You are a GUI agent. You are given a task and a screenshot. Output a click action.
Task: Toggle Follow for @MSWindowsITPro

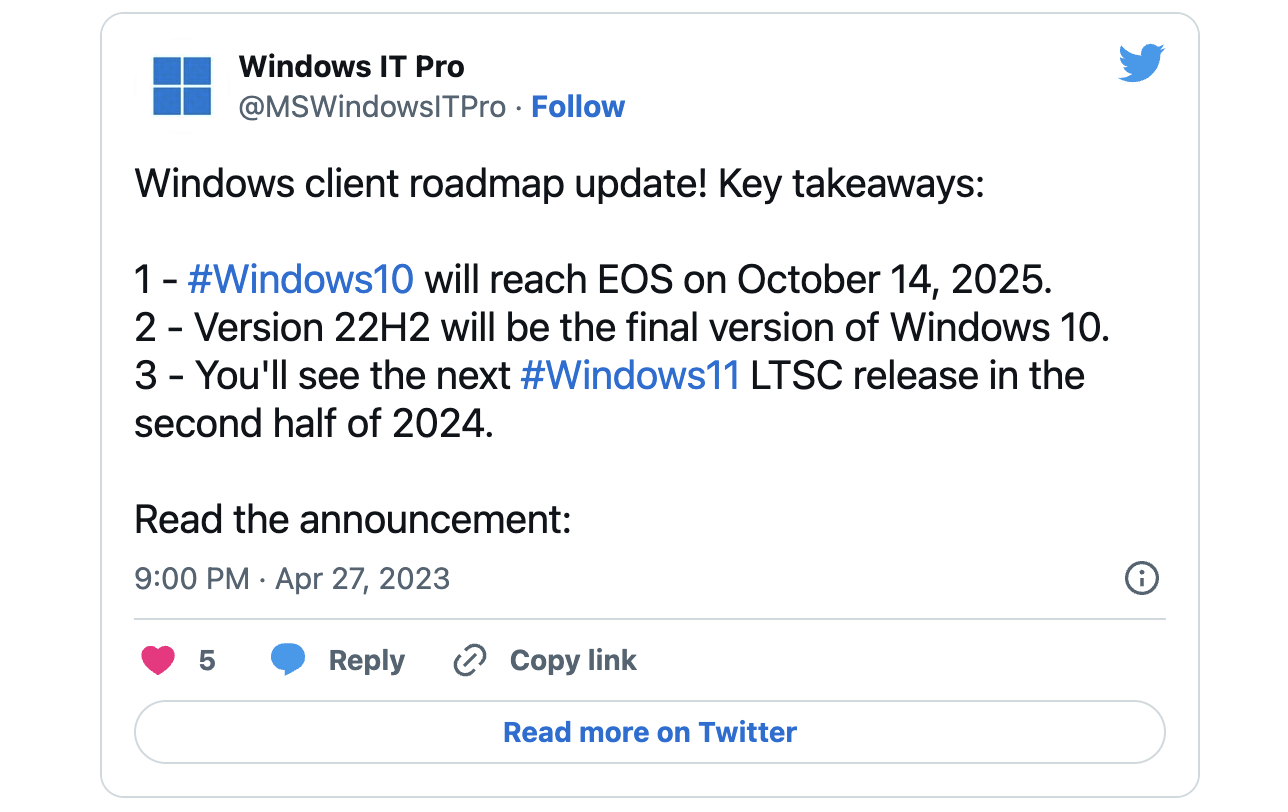tap(578, 106)
